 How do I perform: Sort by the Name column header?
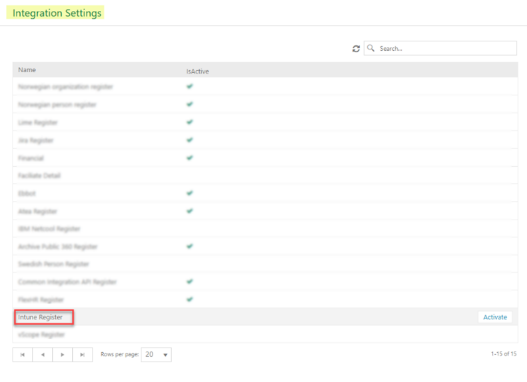[27, 70]
